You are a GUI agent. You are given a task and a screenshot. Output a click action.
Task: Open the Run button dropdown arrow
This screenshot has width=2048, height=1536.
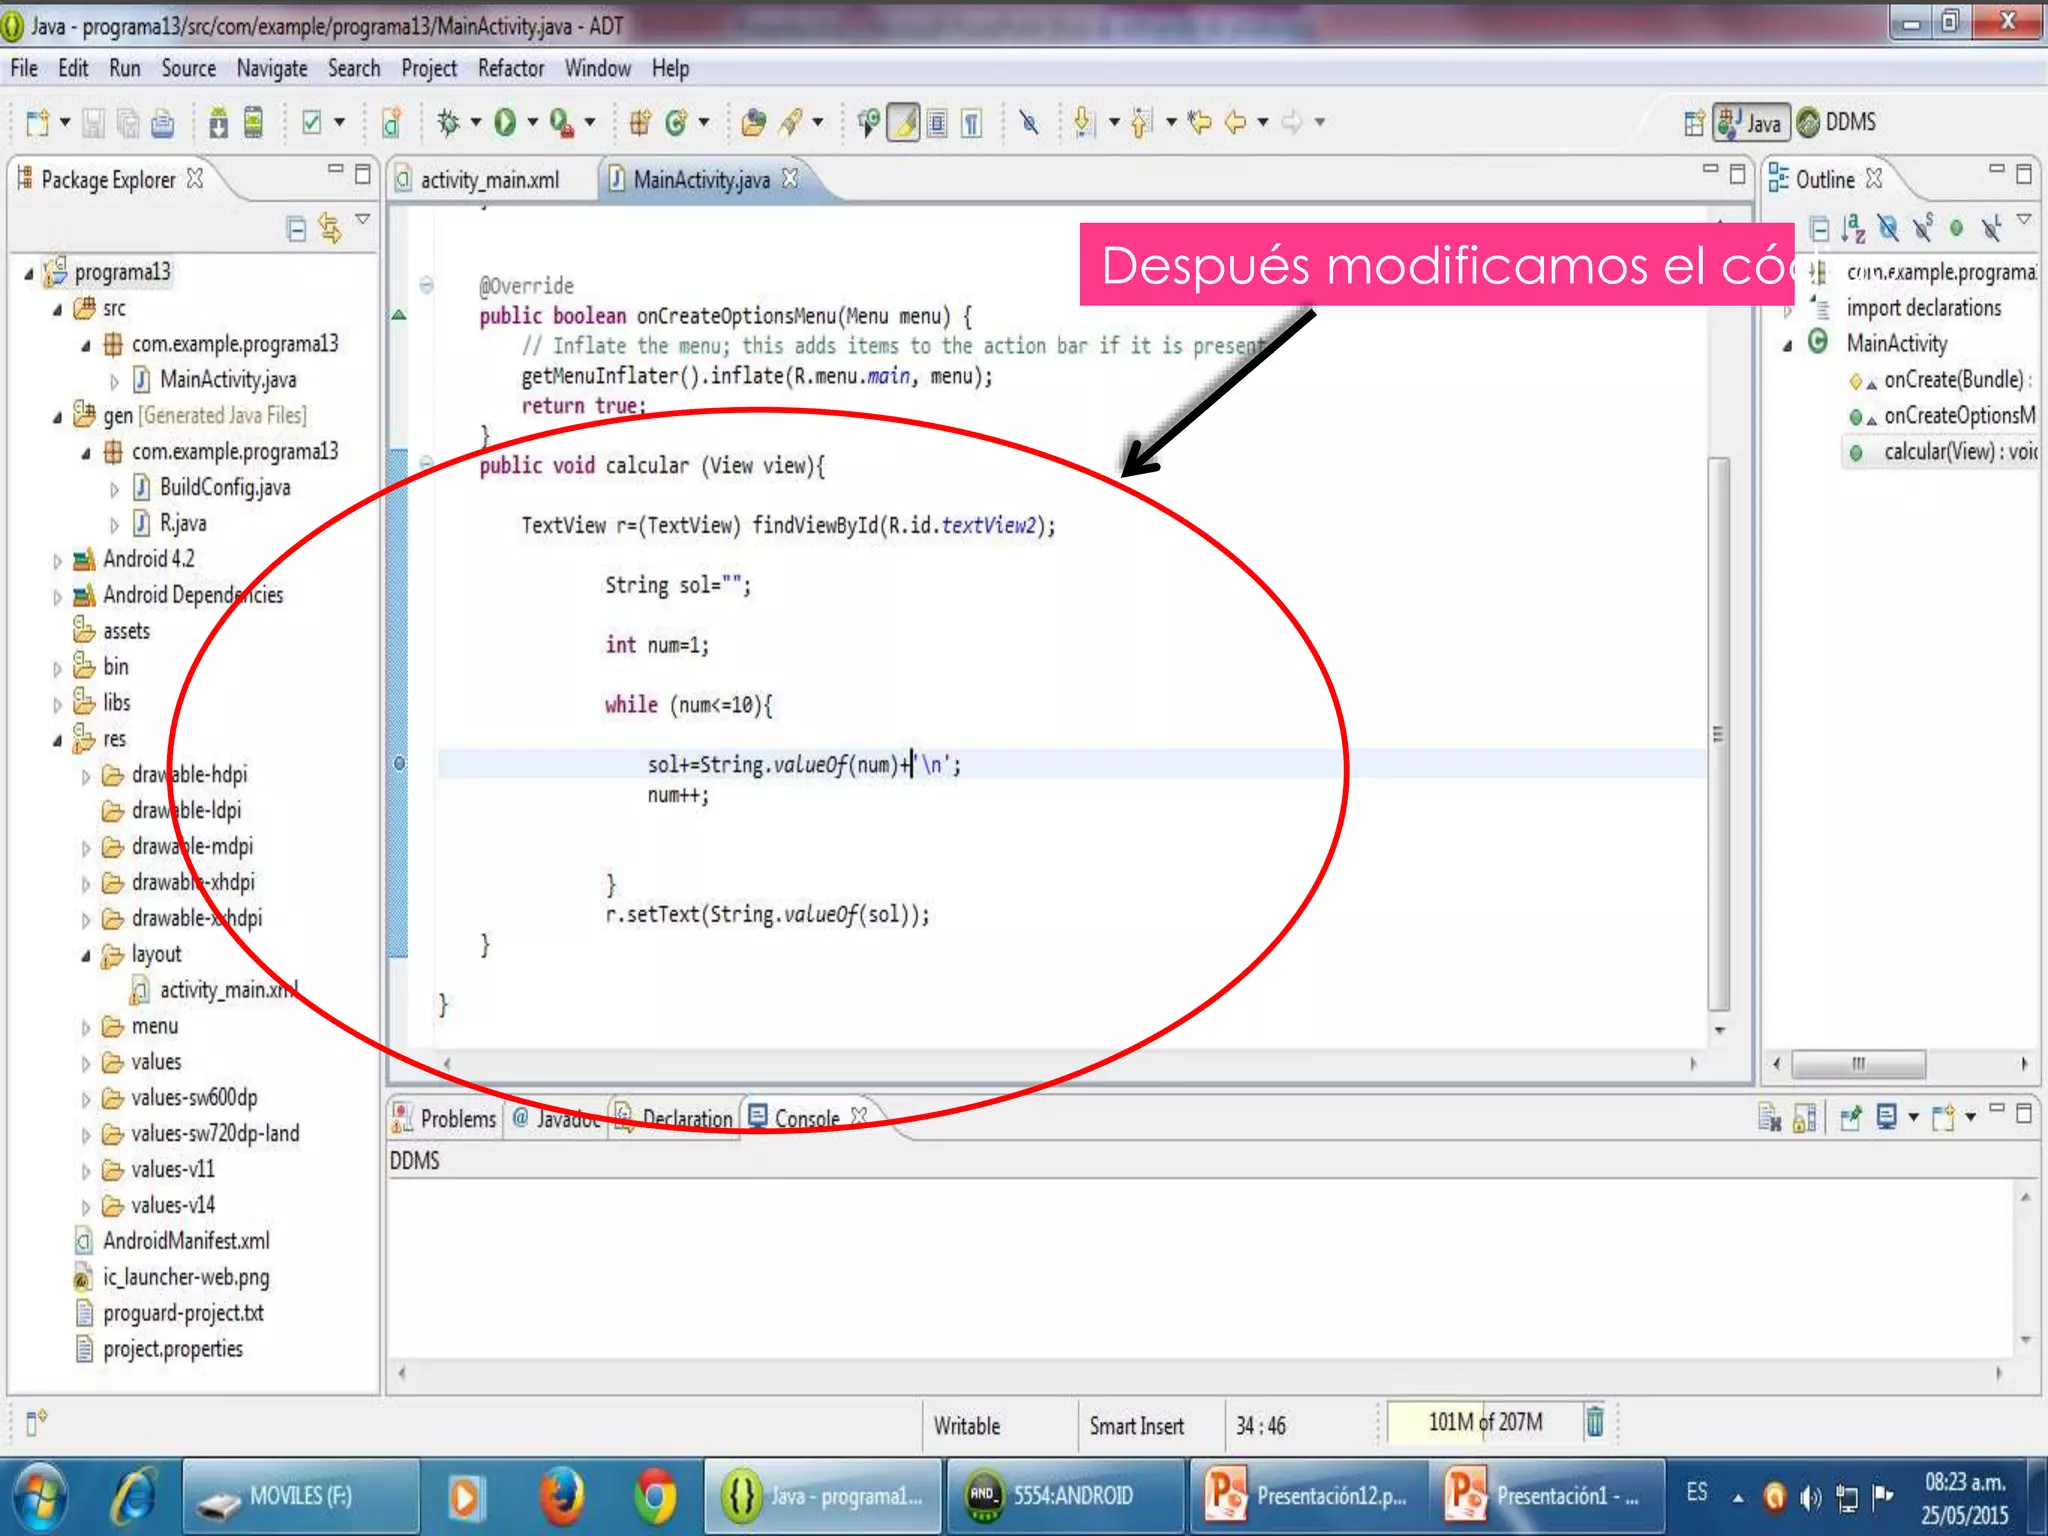pyautogui.click(x=533, y=122)
